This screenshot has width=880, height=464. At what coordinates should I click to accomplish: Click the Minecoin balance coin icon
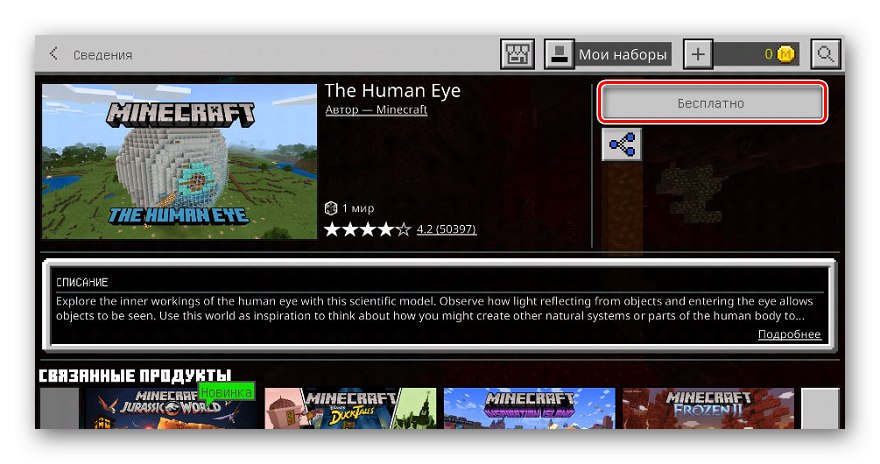click(x=786, y=54)
